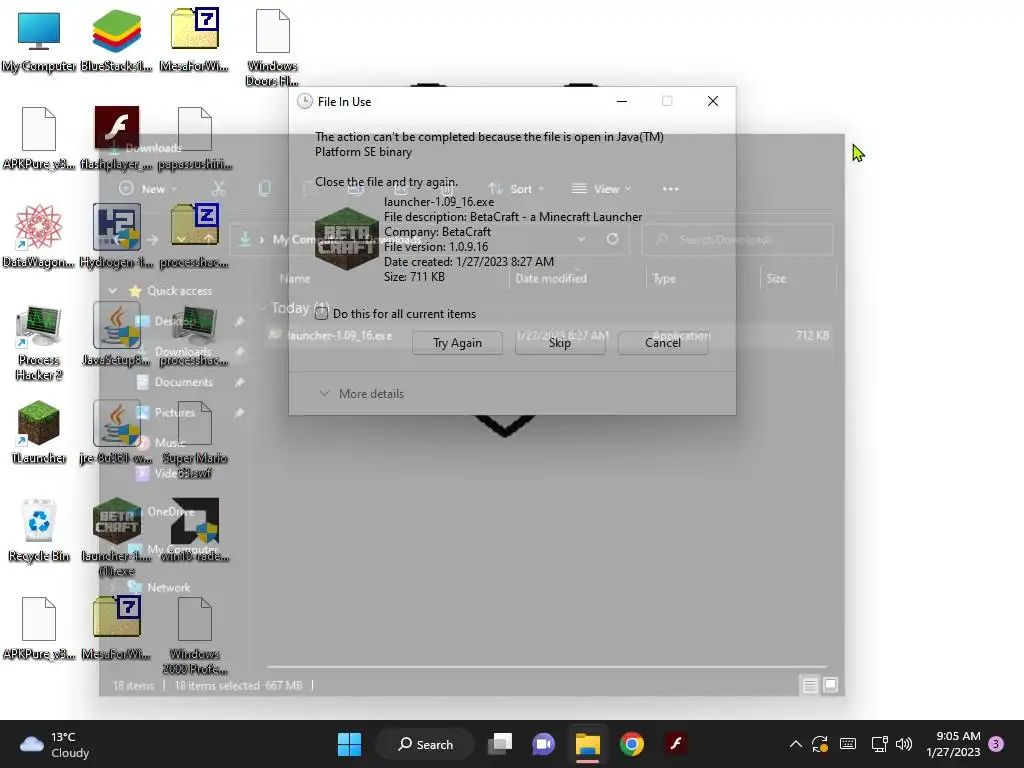Open the Windows Start menu

[x=349, y=744]
